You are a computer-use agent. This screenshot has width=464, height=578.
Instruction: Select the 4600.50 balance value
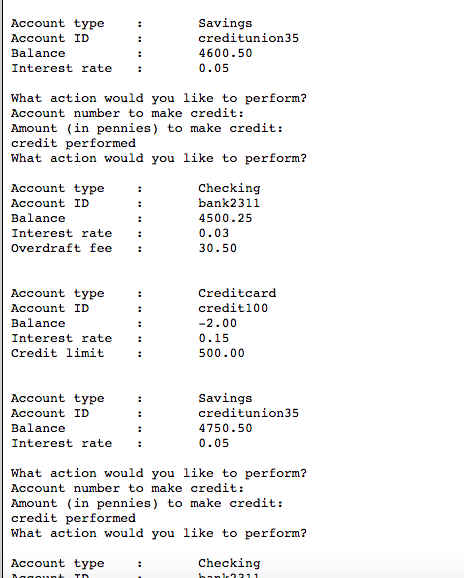coord(225,53)
